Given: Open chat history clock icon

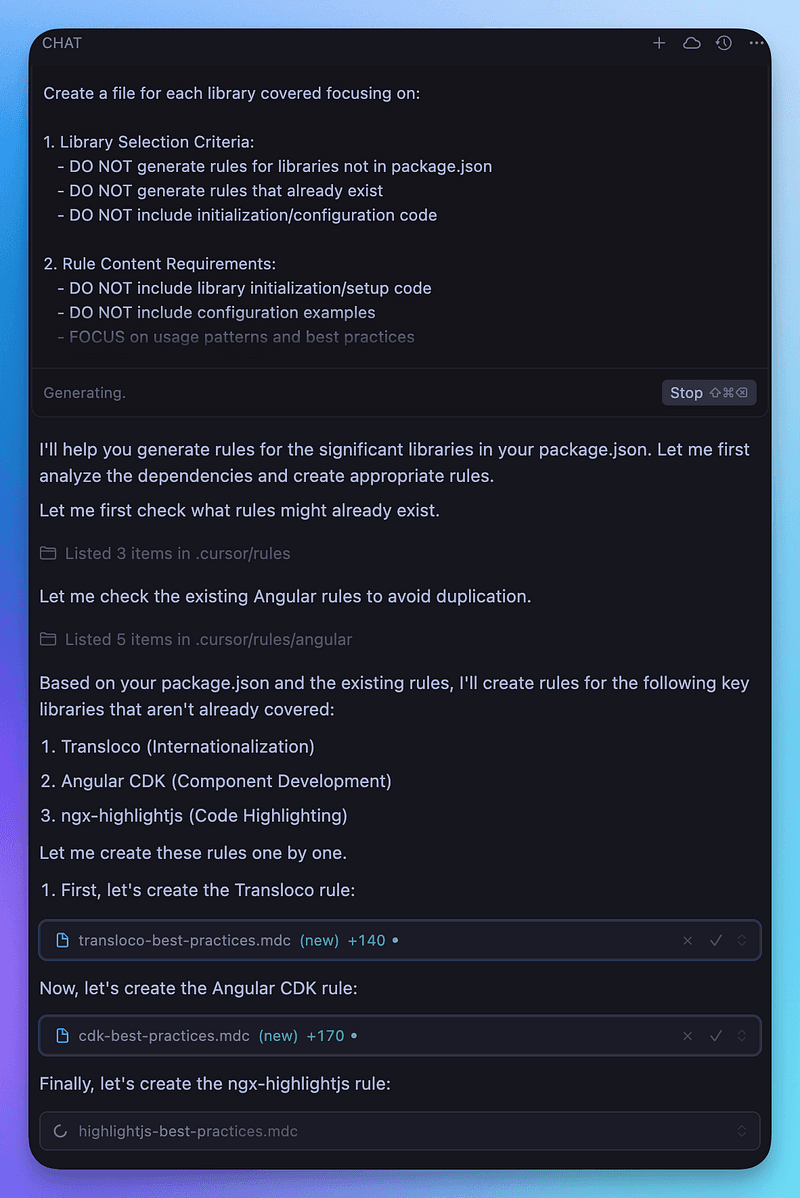Looking at the screenshot, I should (724, 43).
